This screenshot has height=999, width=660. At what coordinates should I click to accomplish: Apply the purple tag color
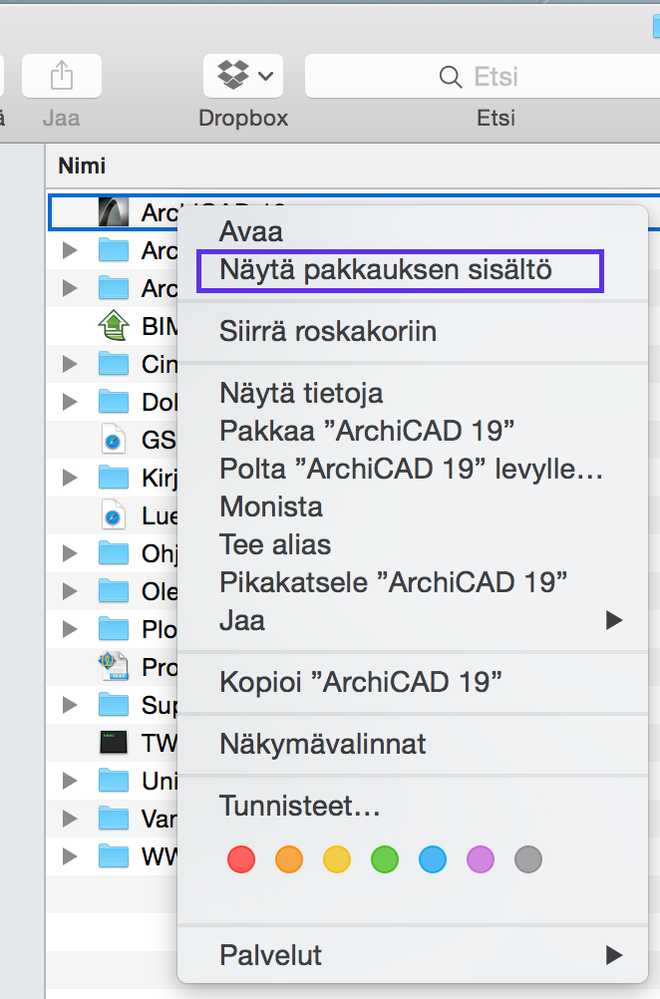click(x=481, y=859)
